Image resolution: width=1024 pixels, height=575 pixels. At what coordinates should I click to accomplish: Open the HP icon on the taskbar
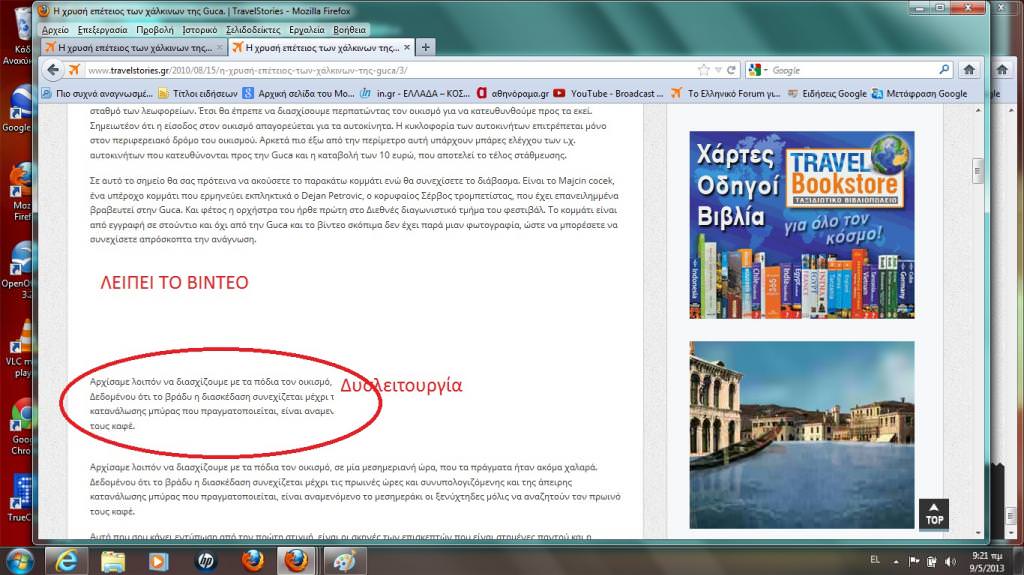206,561
